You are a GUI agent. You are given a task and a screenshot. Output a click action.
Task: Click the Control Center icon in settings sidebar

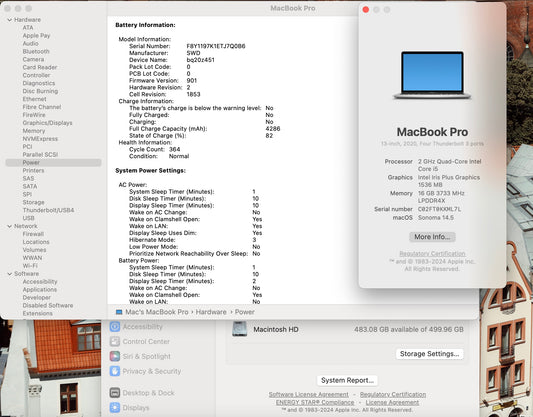(x=115, y=341)
